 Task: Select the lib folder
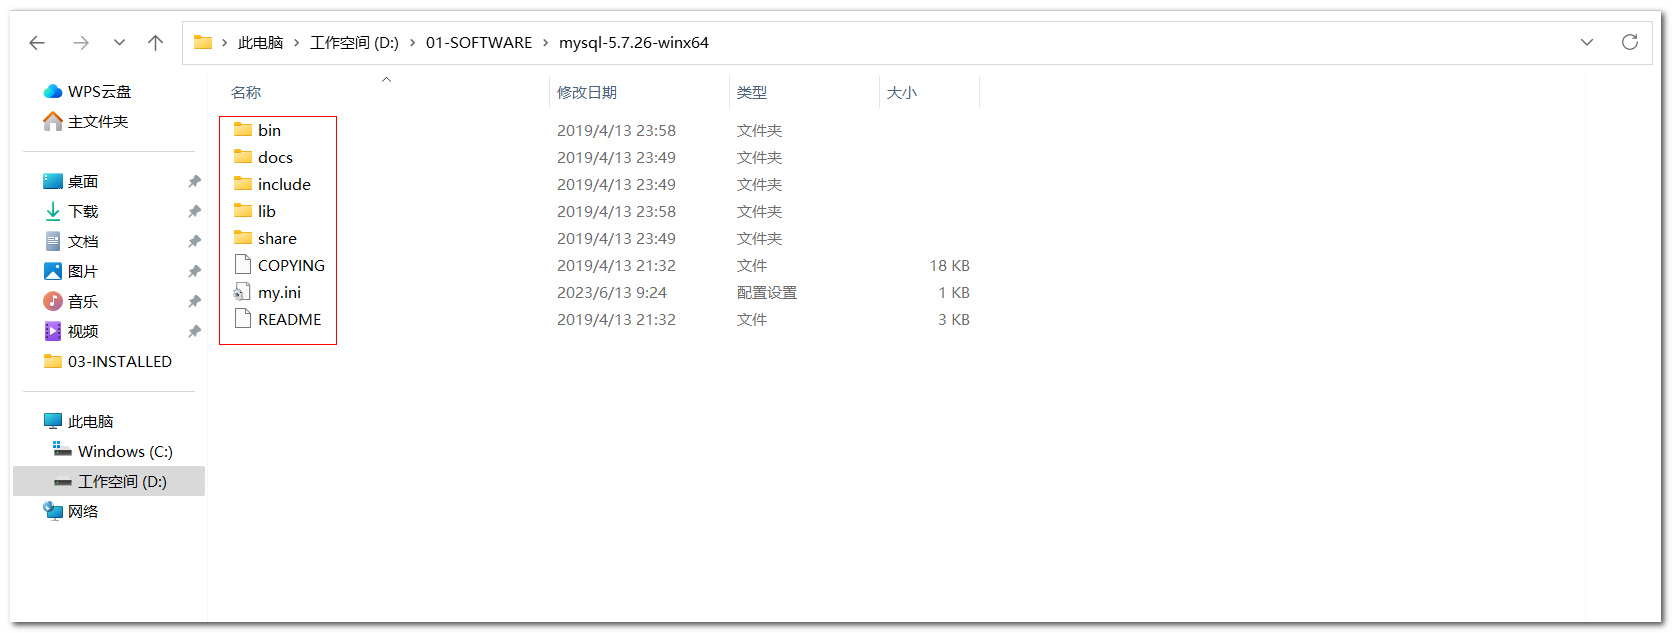(x=267, y=211)
